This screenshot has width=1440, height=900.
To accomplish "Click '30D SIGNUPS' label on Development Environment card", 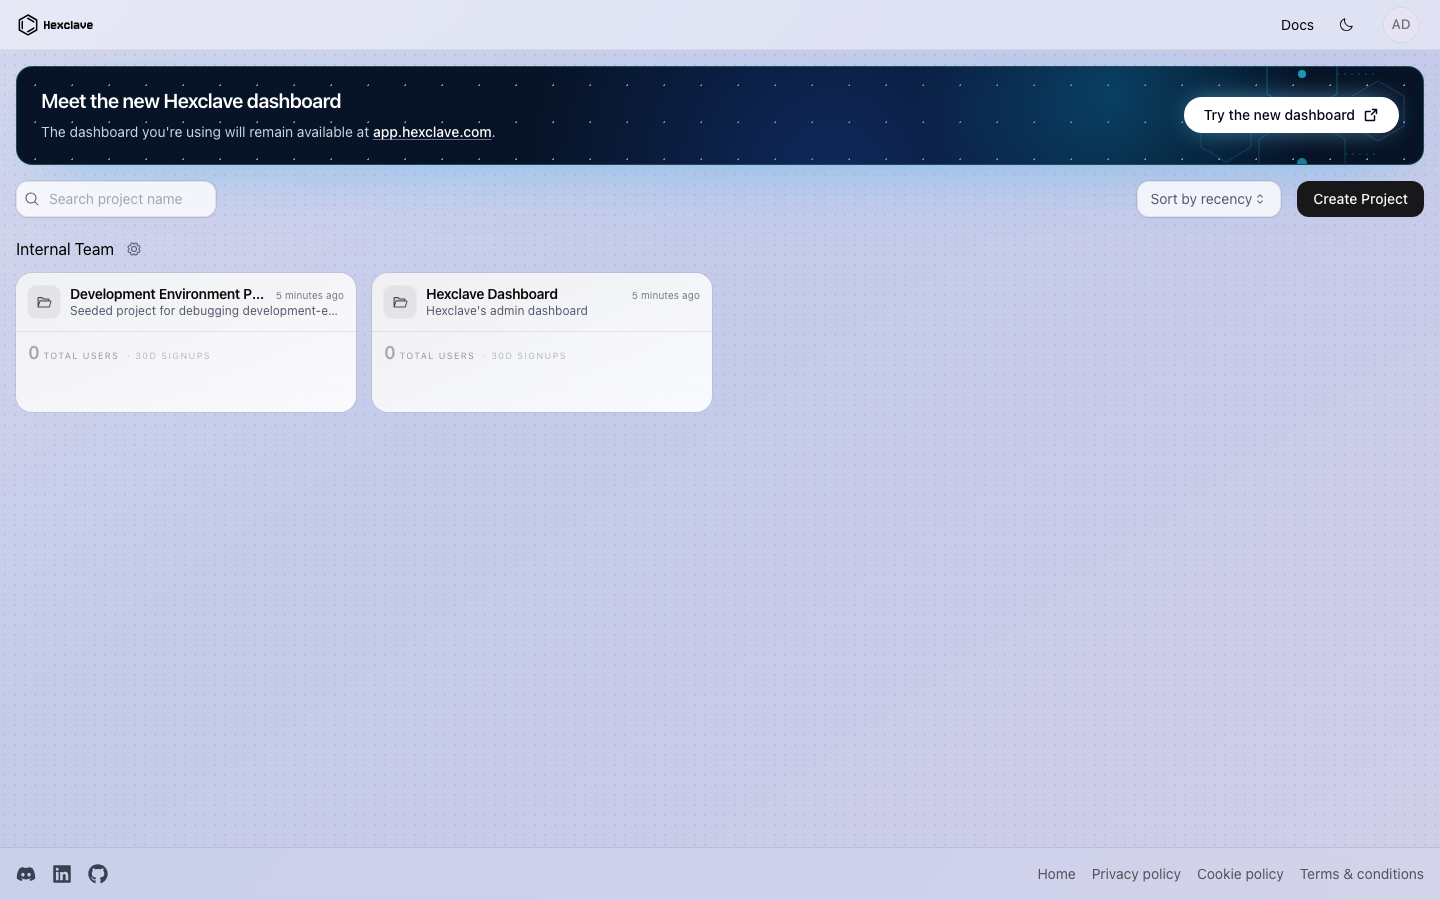I will pyautogui.click(x=173, y=356).
